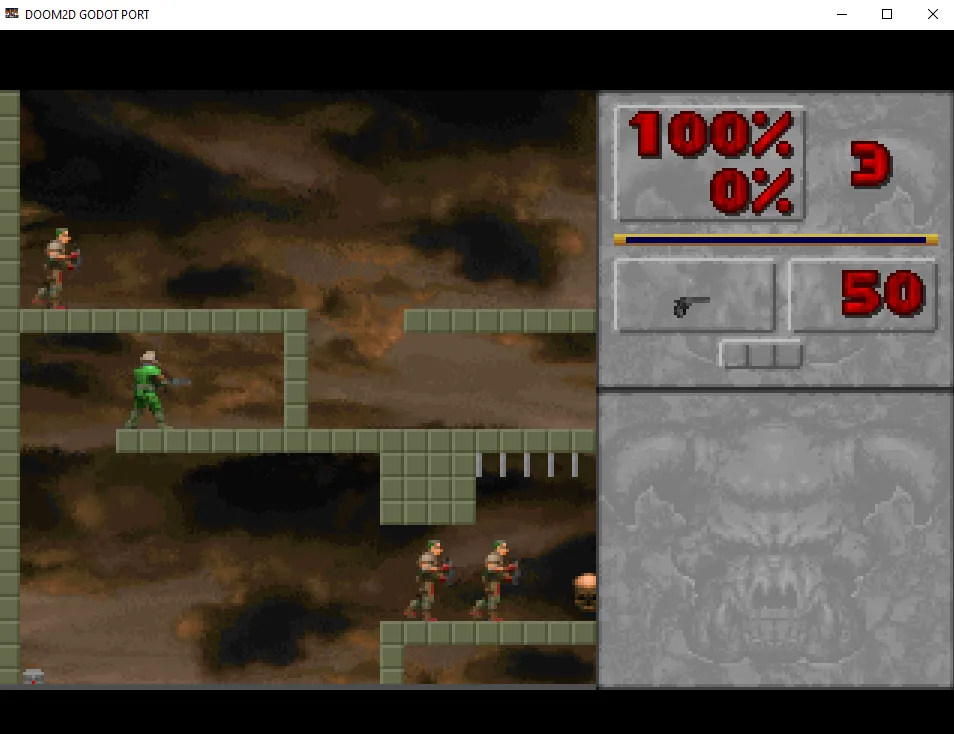Click the 100% health readout

pos(711,134)
